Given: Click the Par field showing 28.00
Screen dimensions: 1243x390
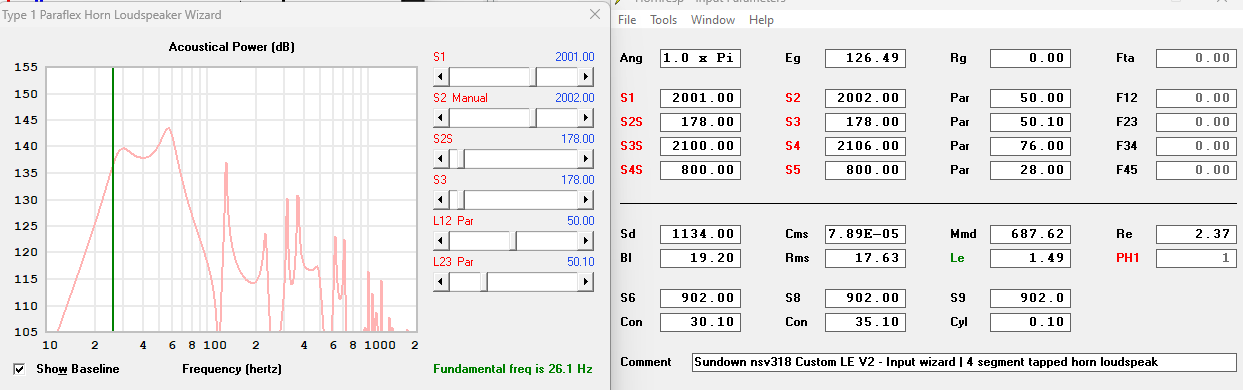Looking at the screenshot, I should 1030,170.
